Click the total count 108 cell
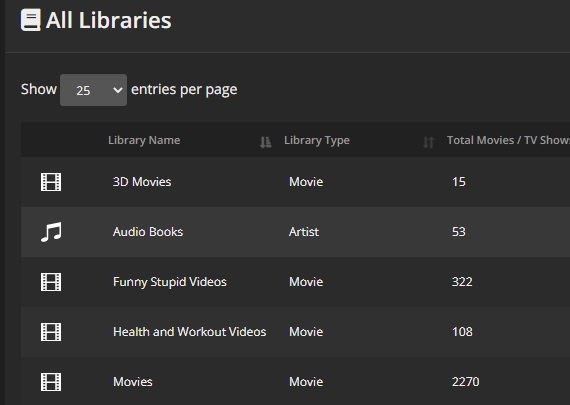This screenshot has height=405, width=570. click(x=462, y=332)
